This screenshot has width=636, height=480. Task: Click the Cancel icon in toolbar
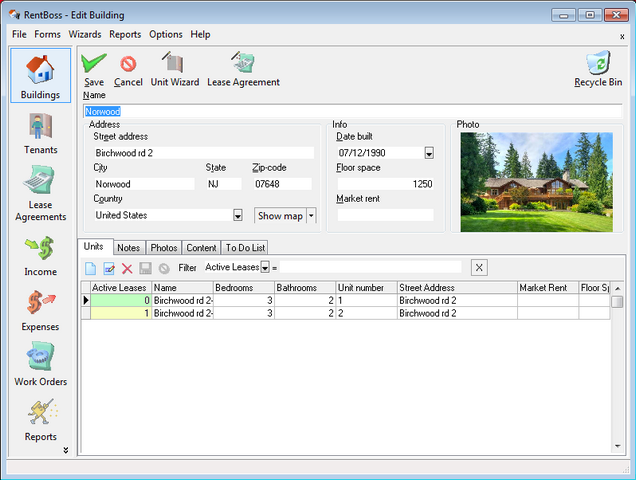(x=128, y=64)
